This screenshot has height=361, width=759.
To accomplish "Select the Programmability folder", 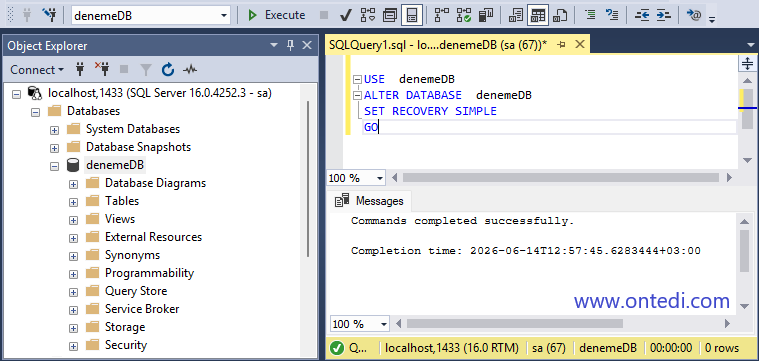I will pyautogui.click(x=149, y=273).
